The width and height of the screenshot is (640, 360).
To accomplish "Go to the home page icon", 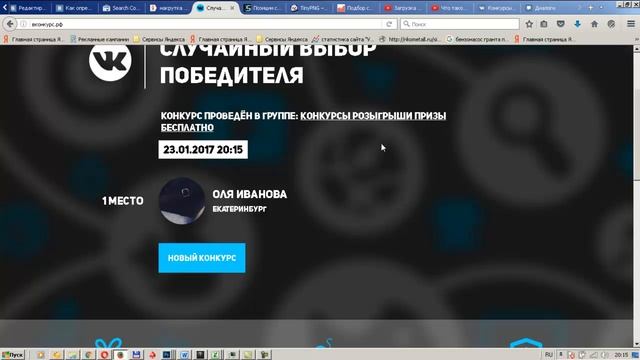I will click(x=594, y=24).
